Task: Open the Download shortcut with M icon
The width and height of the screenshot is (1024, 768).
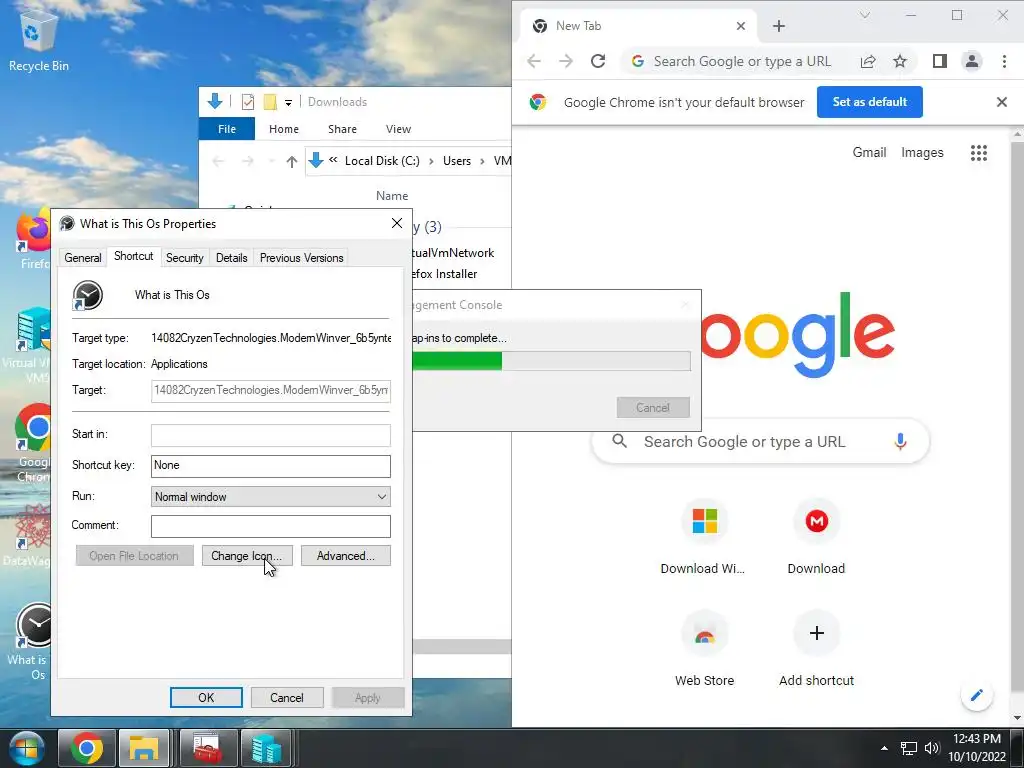Action: (x=816, y=539)
